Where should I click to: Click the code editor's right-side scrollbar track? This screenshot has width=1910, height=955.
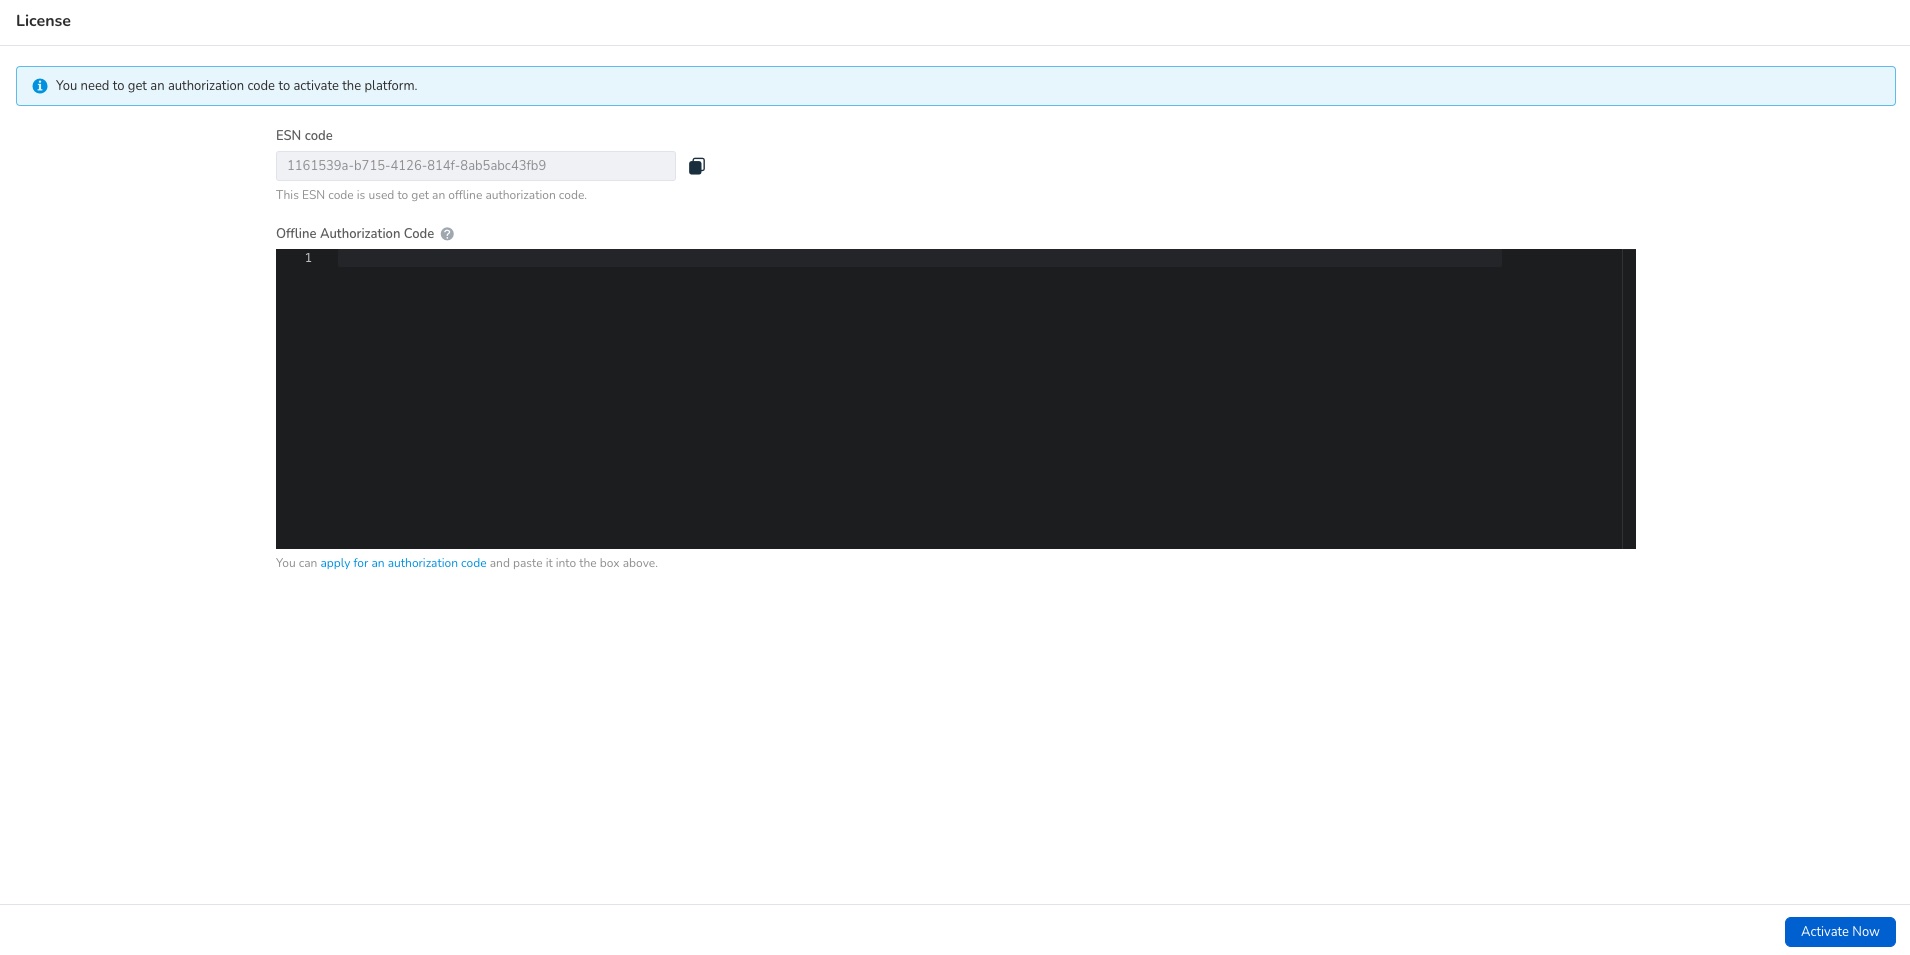click(1629, 399)
